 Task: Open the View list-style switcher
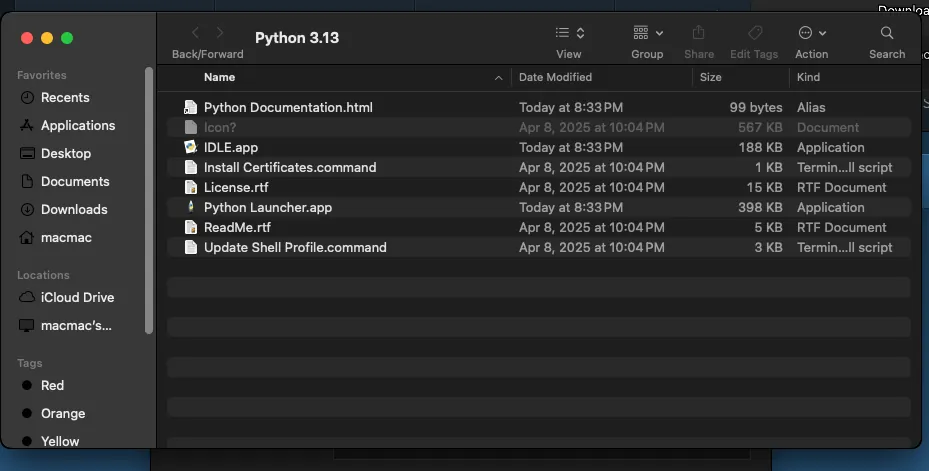[569, 33]
